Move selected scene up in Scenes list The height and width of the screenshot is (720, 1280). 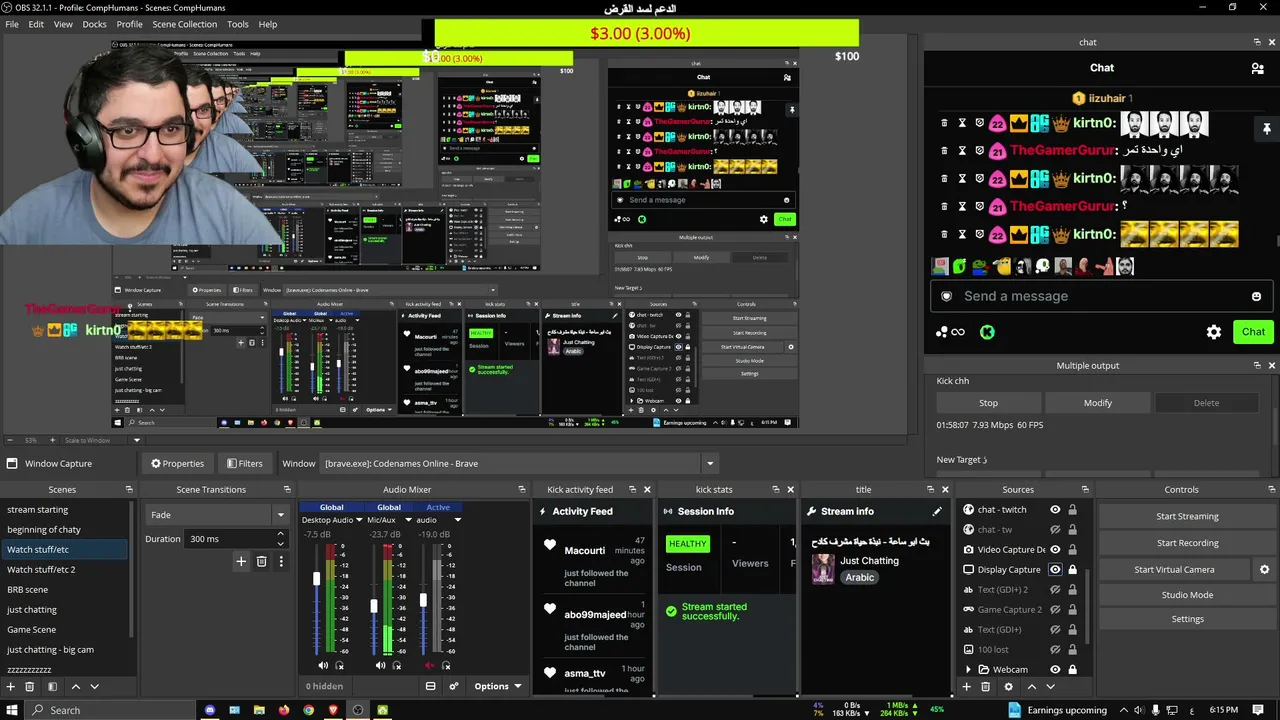click(76, 687)
